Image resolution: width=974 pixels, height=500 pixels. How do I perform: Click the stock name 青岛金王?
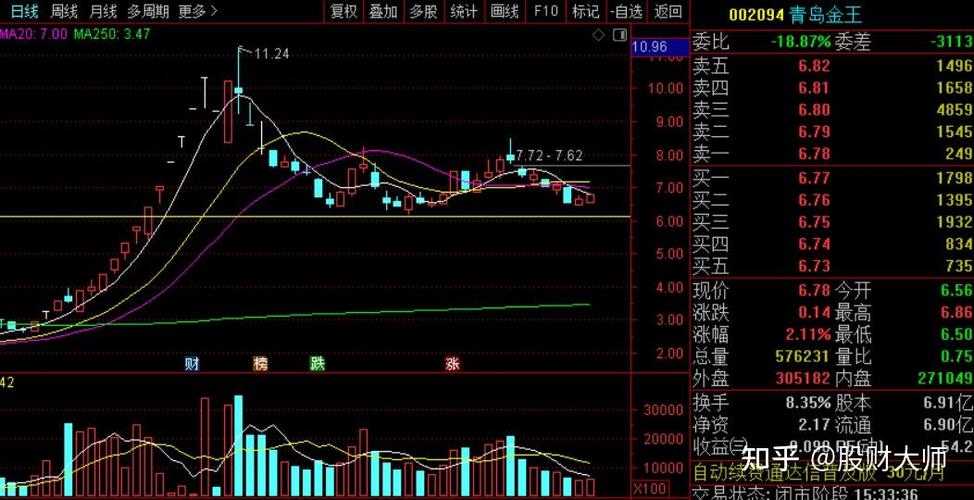coord(826,14)
